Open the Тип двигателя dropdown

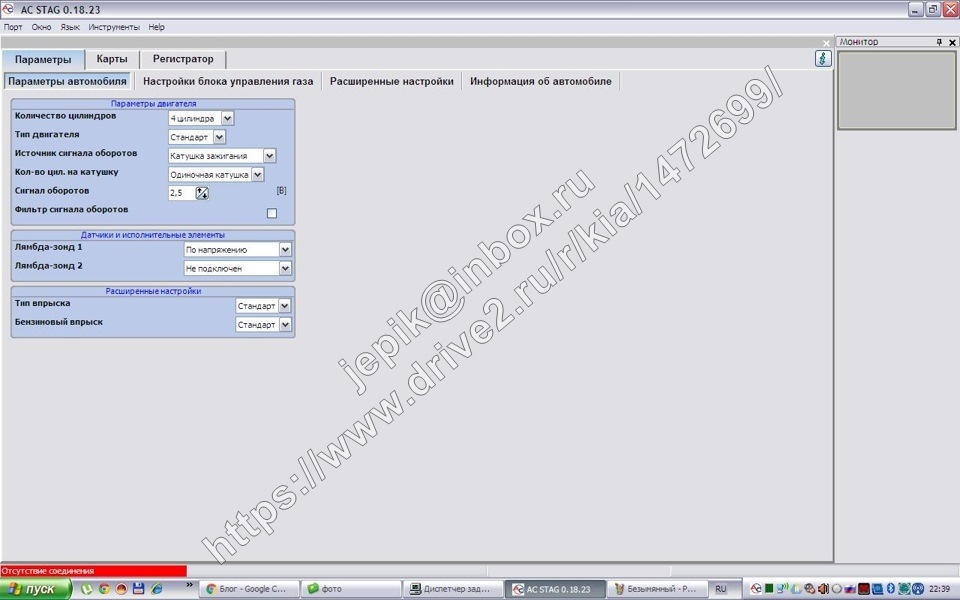click(x=219, y=137)
